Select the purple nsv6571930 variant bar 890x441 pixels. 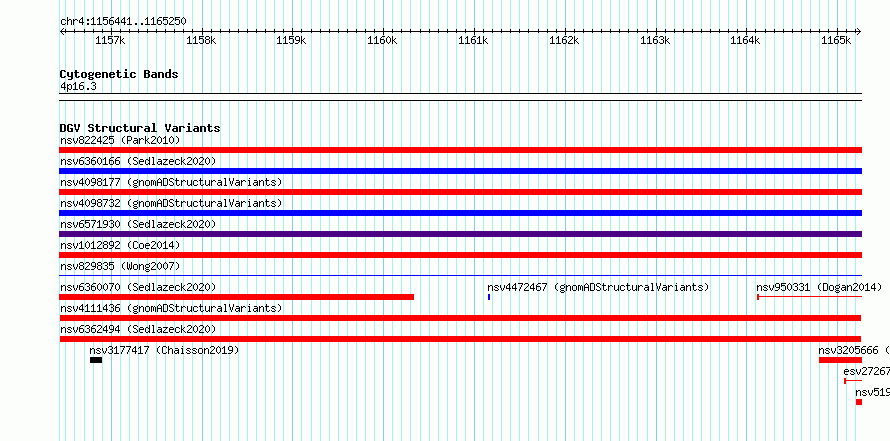pos(460,234)
